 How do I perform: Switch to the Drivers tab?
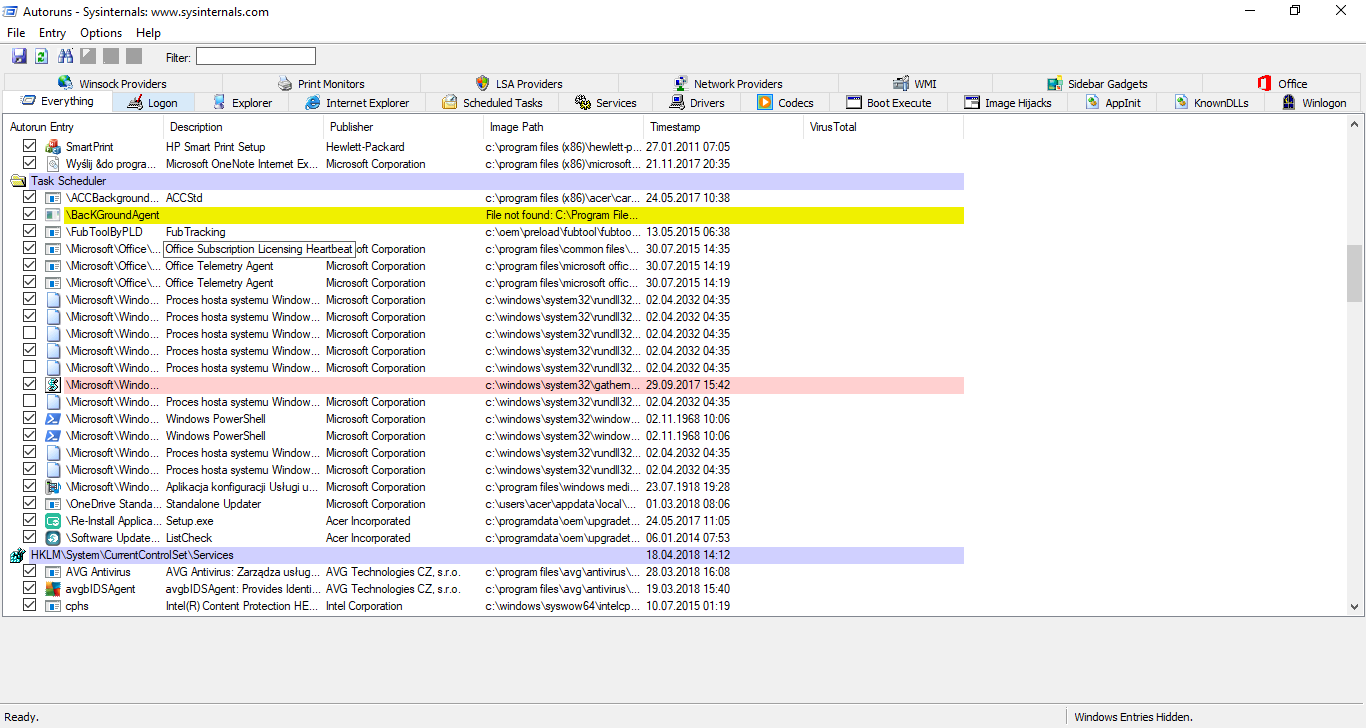tap(698, 102)
